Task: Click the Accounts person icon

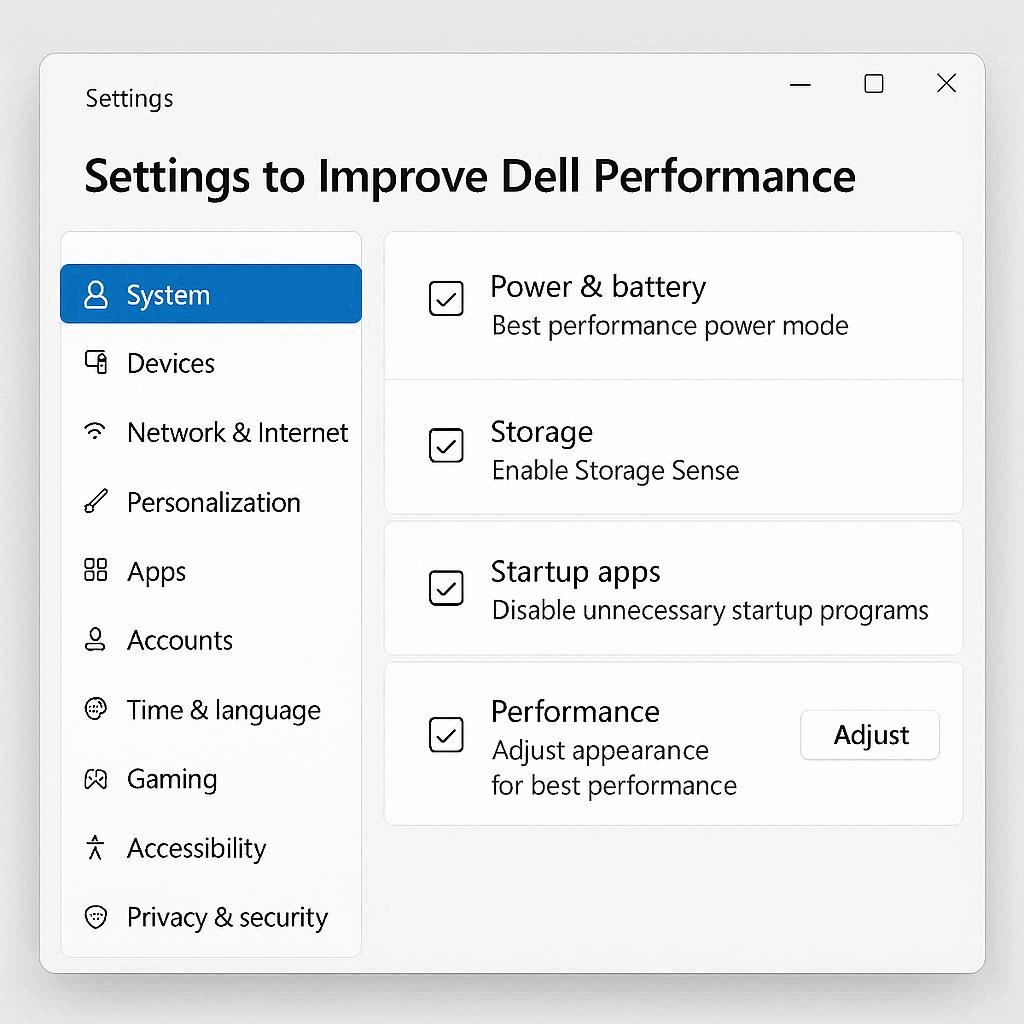Action: click(x=96, y=640)
